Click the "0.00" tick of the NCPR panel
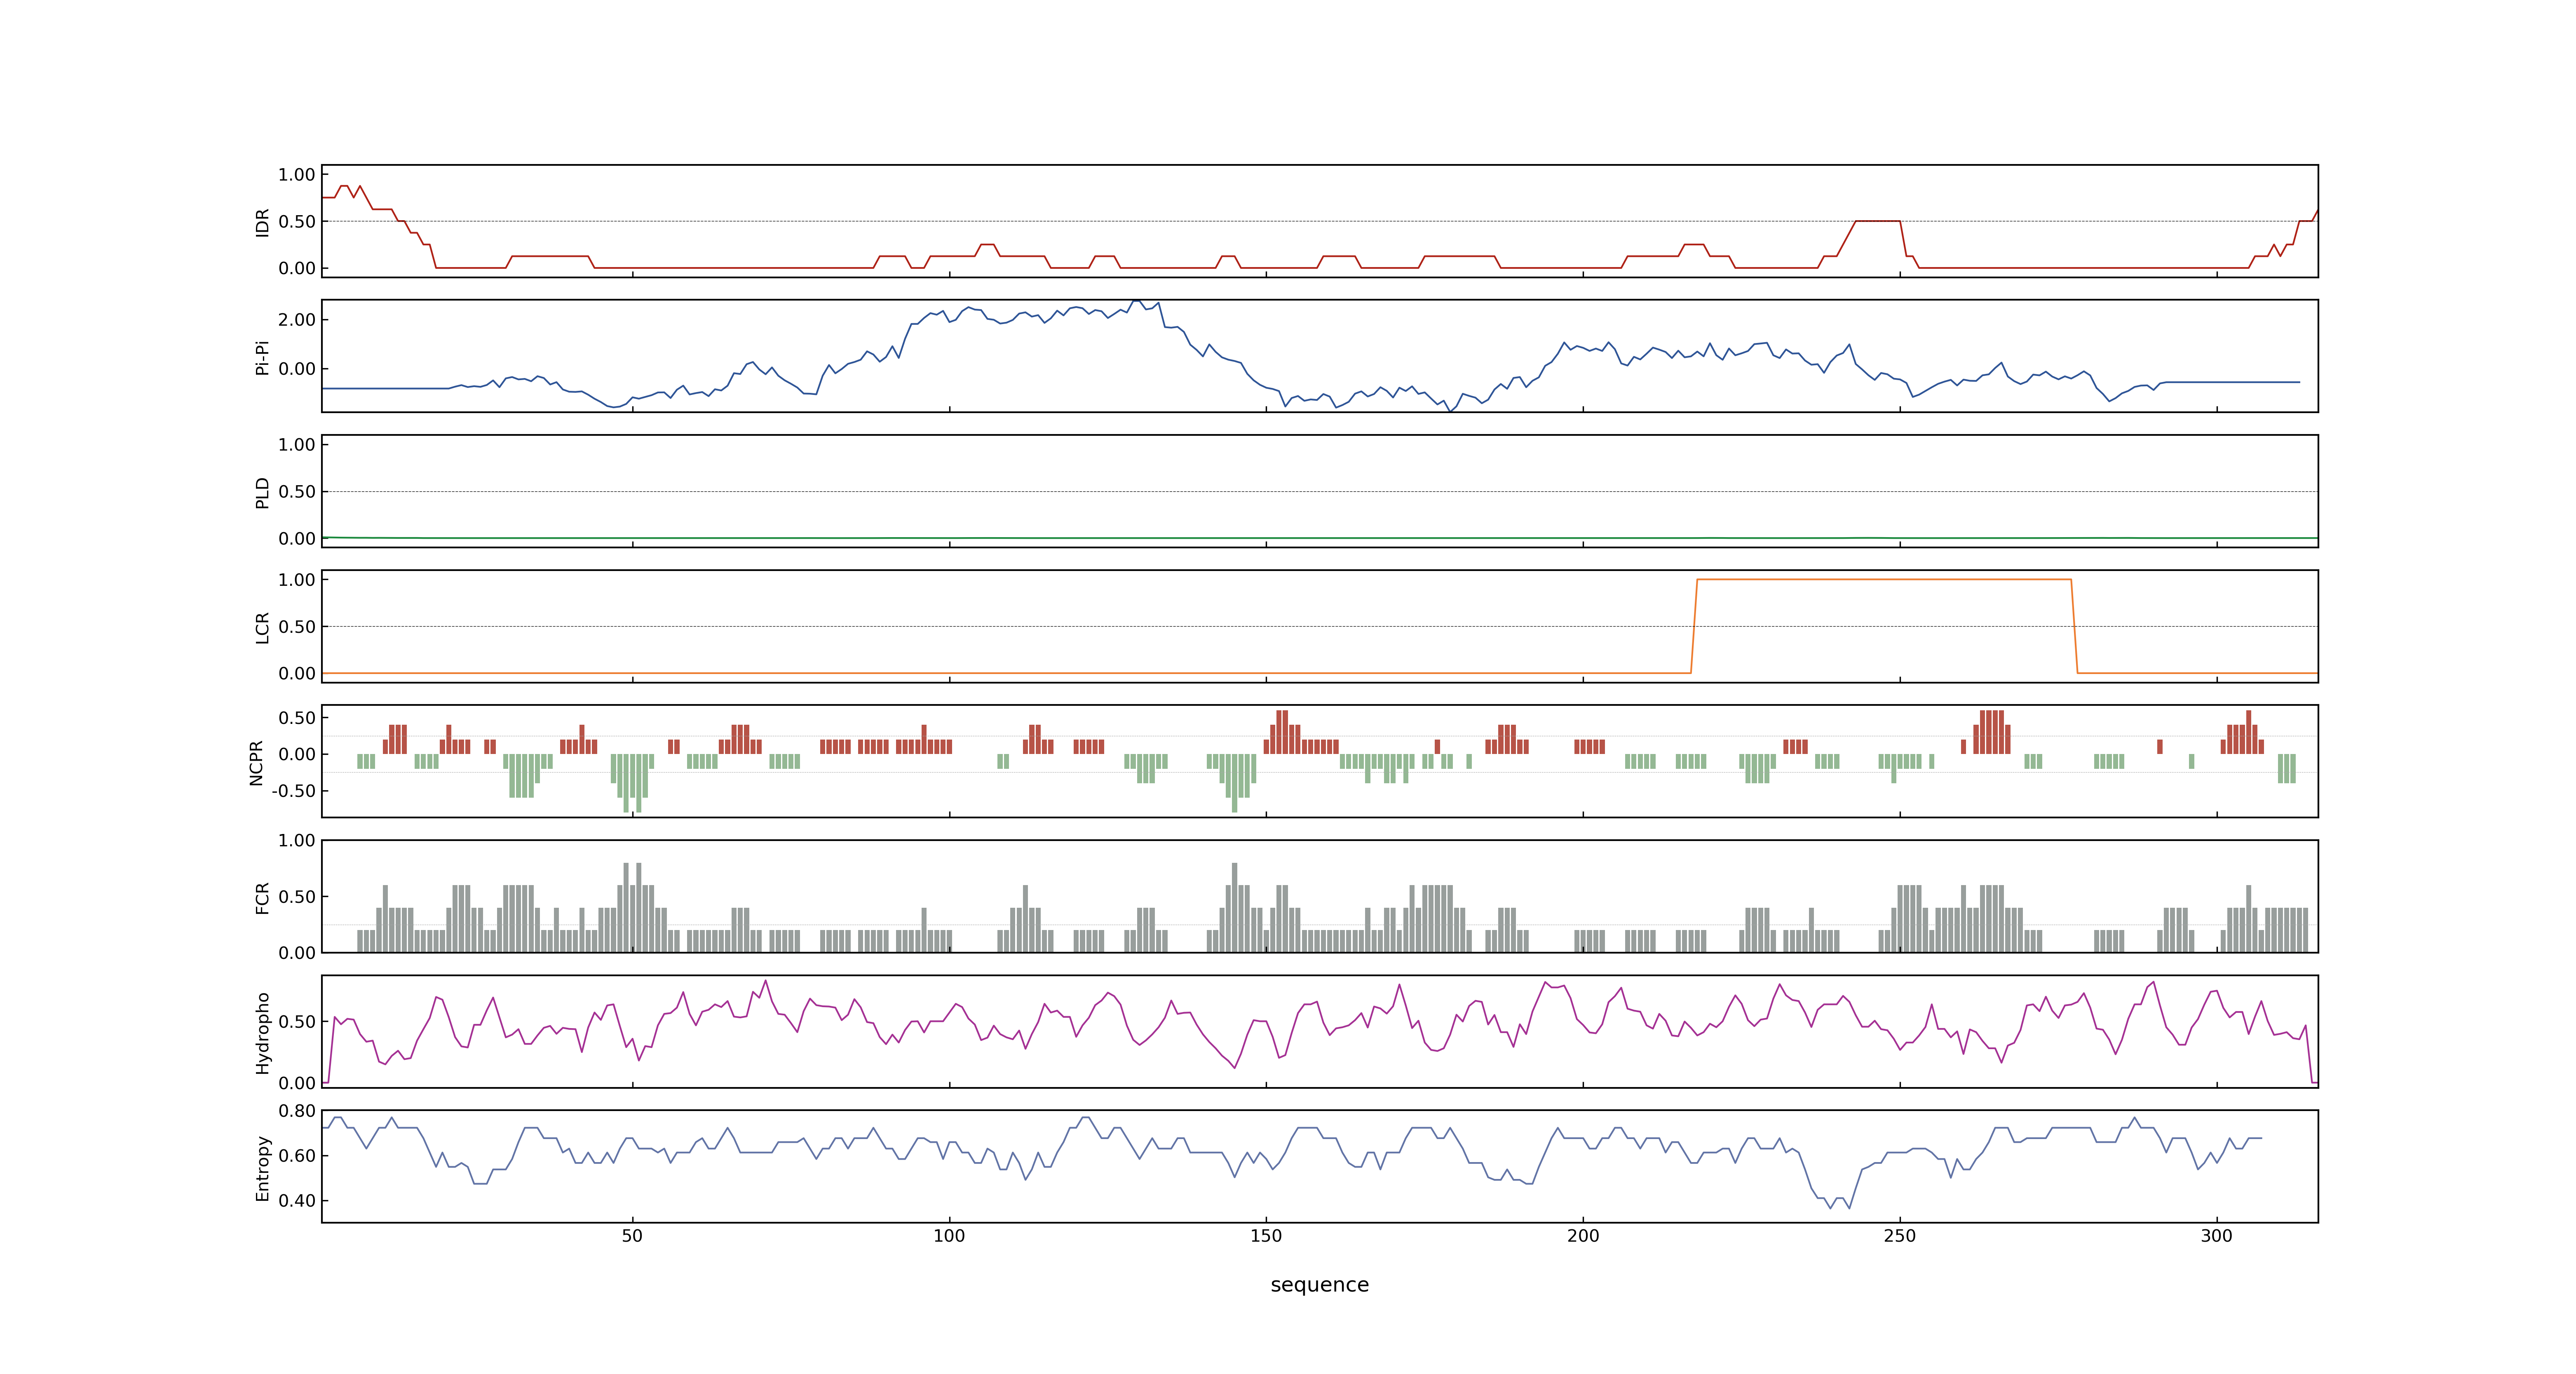Image resolution: width=2576 pixels, height=1374 pixels. [x=297, y=755]
